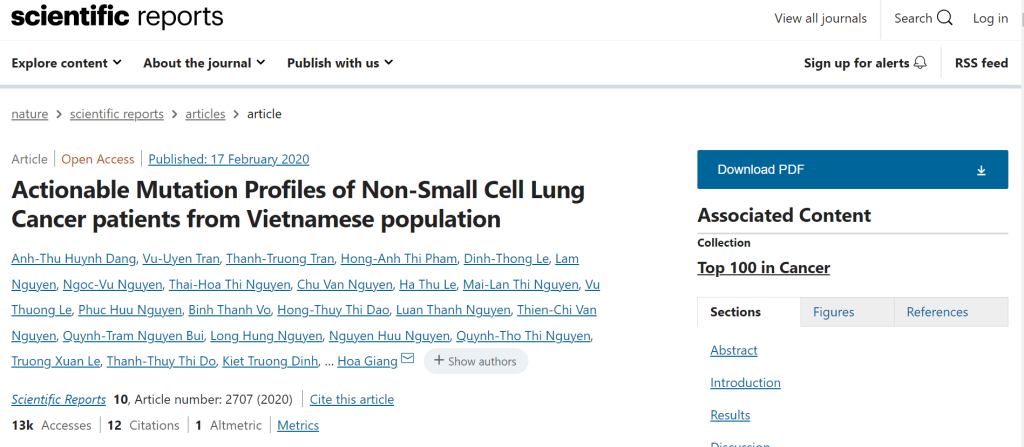
Task: Navigate to the articles breadcrumb
Action: click(205, 114)
